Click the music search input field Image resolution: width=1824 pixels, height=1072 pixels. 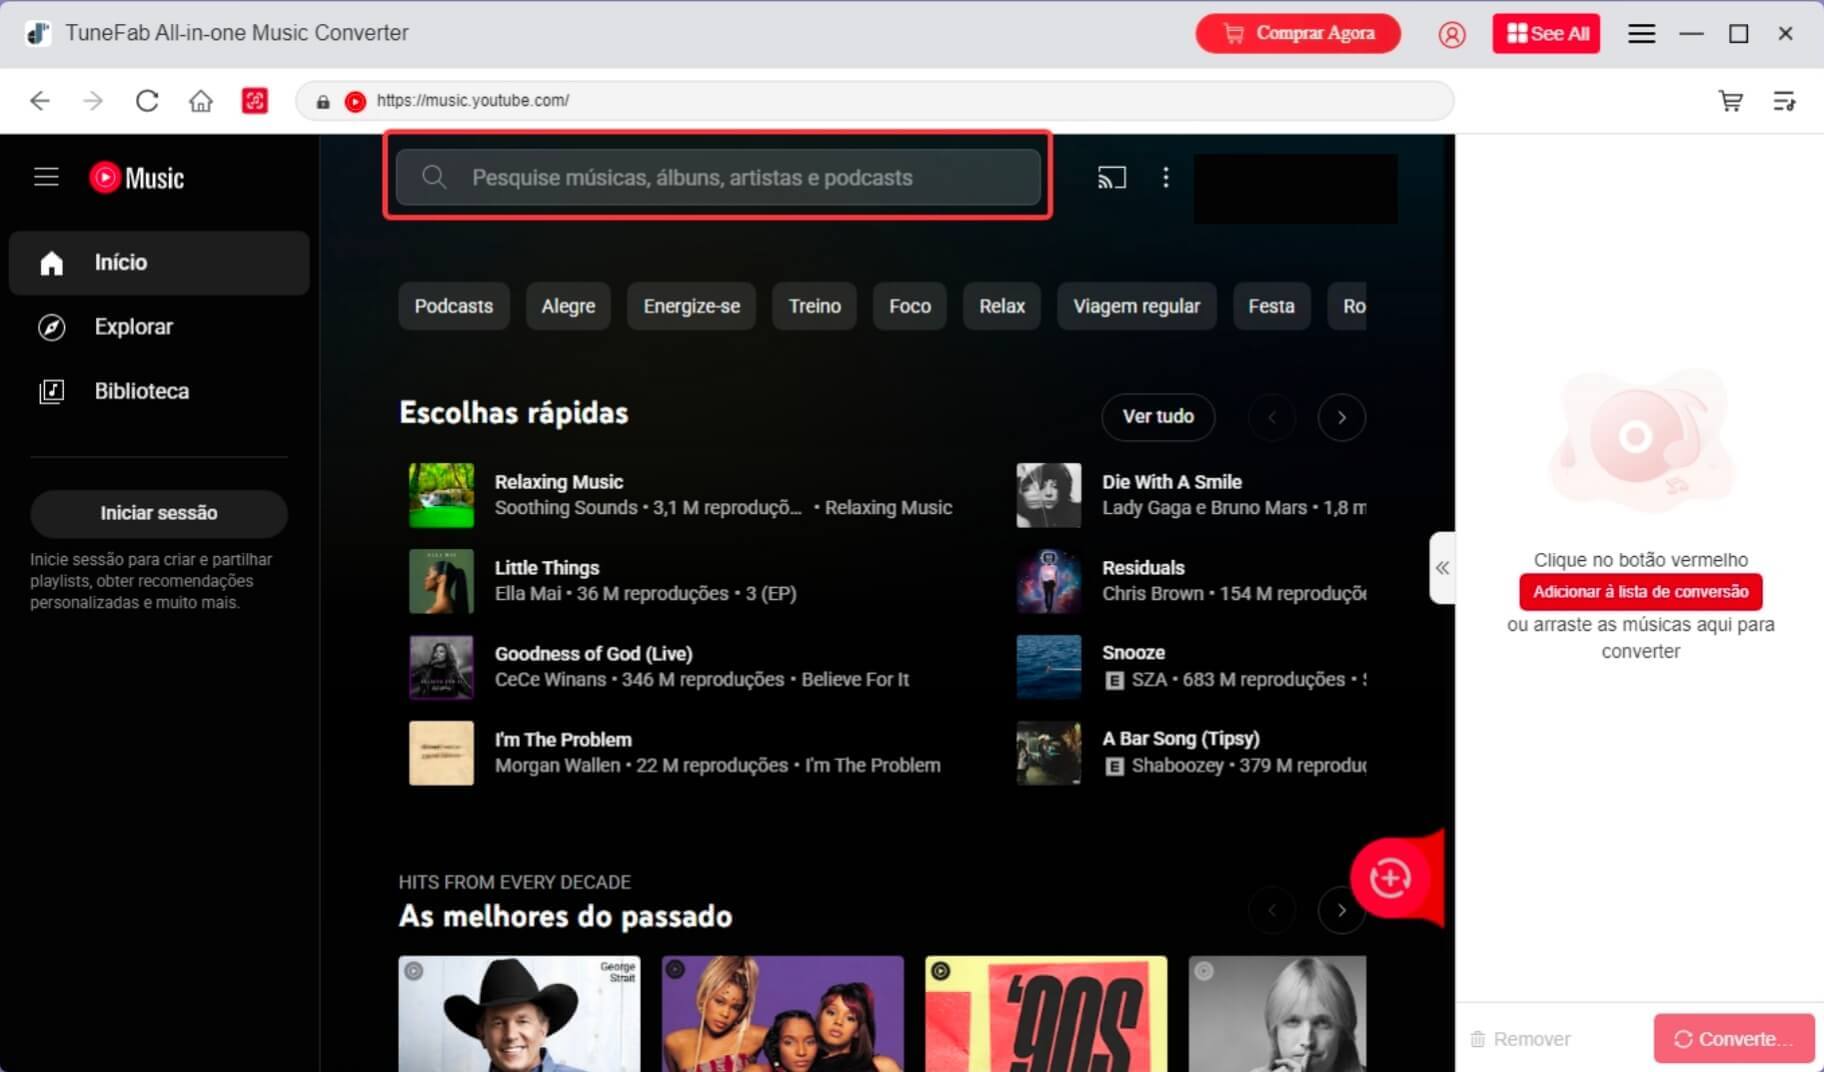coord(718,177)
